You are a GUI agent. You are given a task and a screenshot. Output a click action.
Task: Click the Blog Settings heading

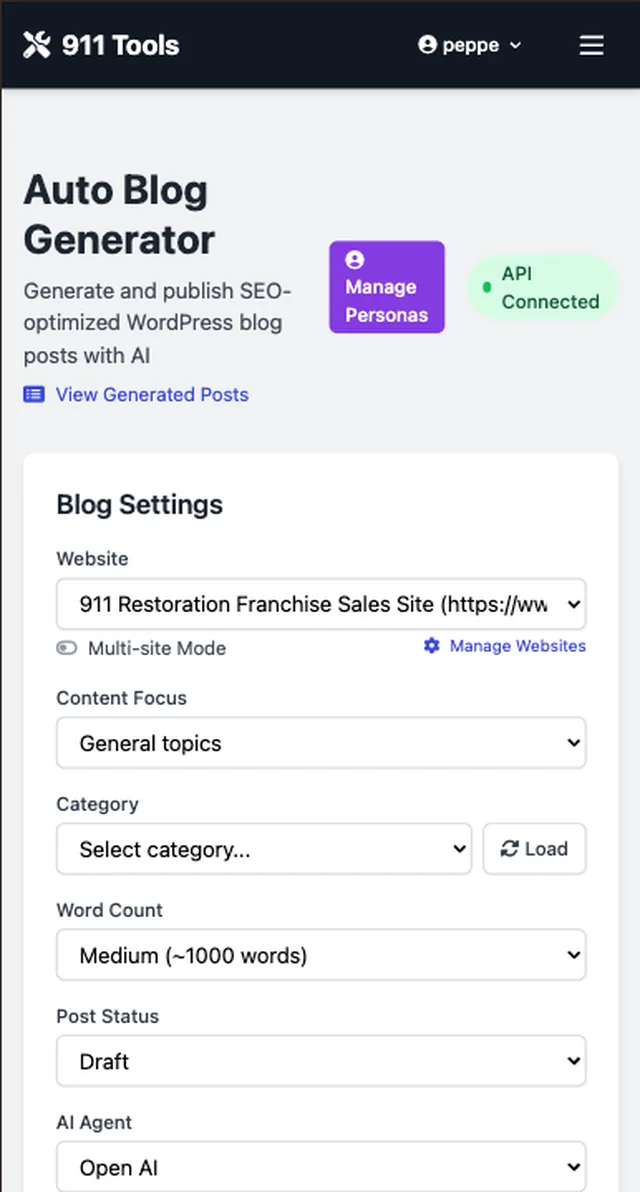[x=140, y=505]
